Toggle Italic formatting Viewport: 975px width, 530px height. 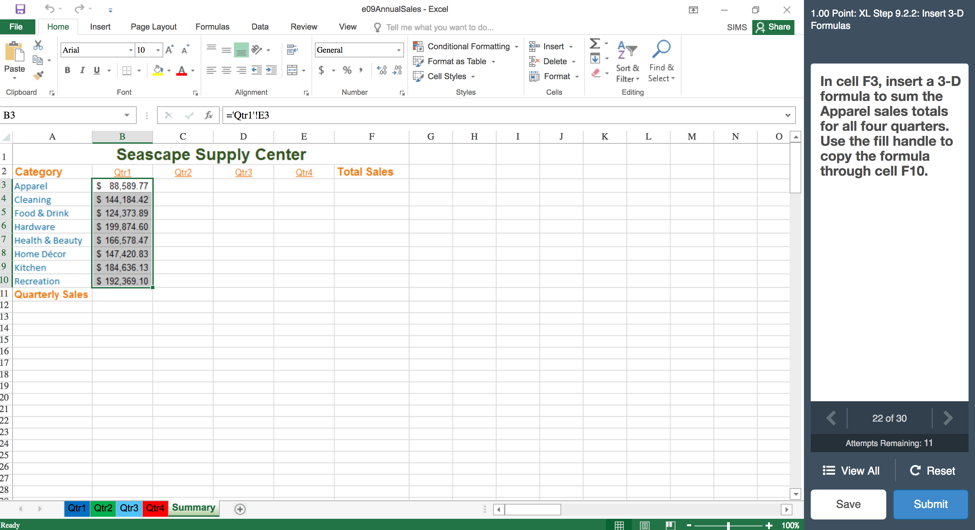[x=82, y=71]
